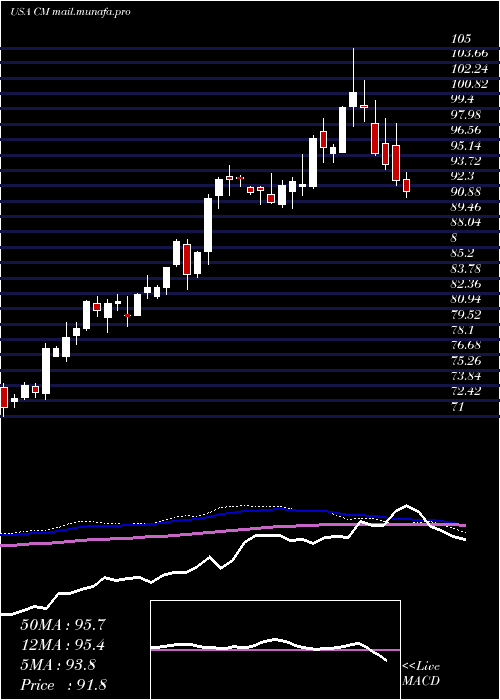Click the 79.52 price axis label
The height and width of the screenshot is (700, 500).
click(x=466, y=314)
